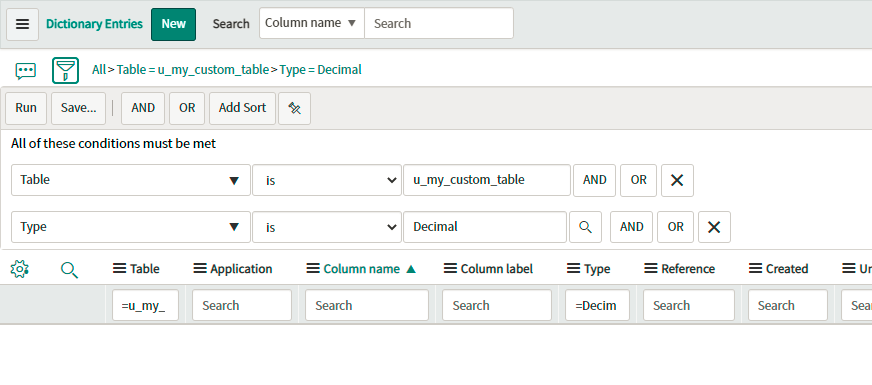Open the Type value lookup magnifier
Image resolution: width=872 pixels, height=385 pixels.
pyautogui.click(x=585, y=227)
